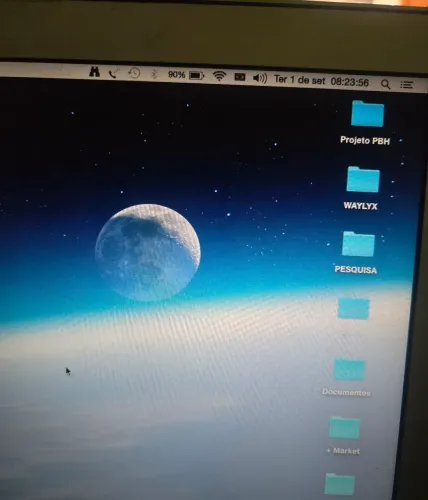The image size is (428, 500).
Task: Click the phone handset menu bar icon
Action: 114,73
